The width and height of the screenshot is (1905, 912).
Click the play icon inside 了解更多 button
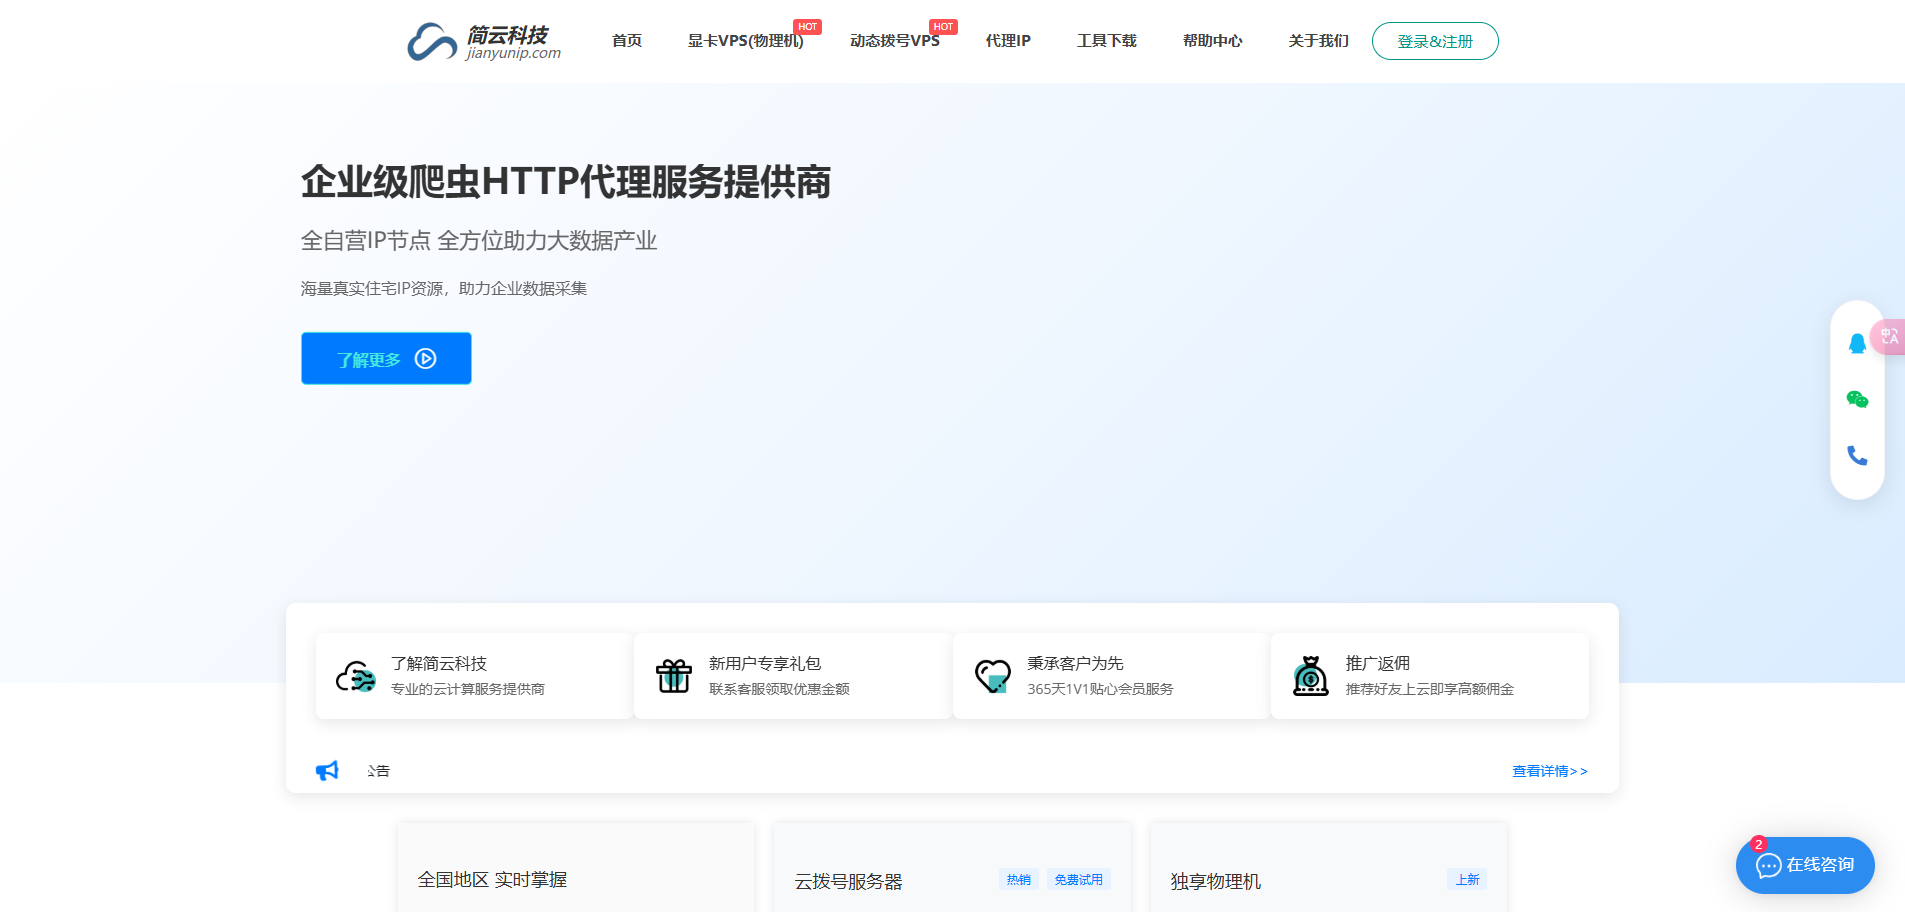(x=425, y=358)
